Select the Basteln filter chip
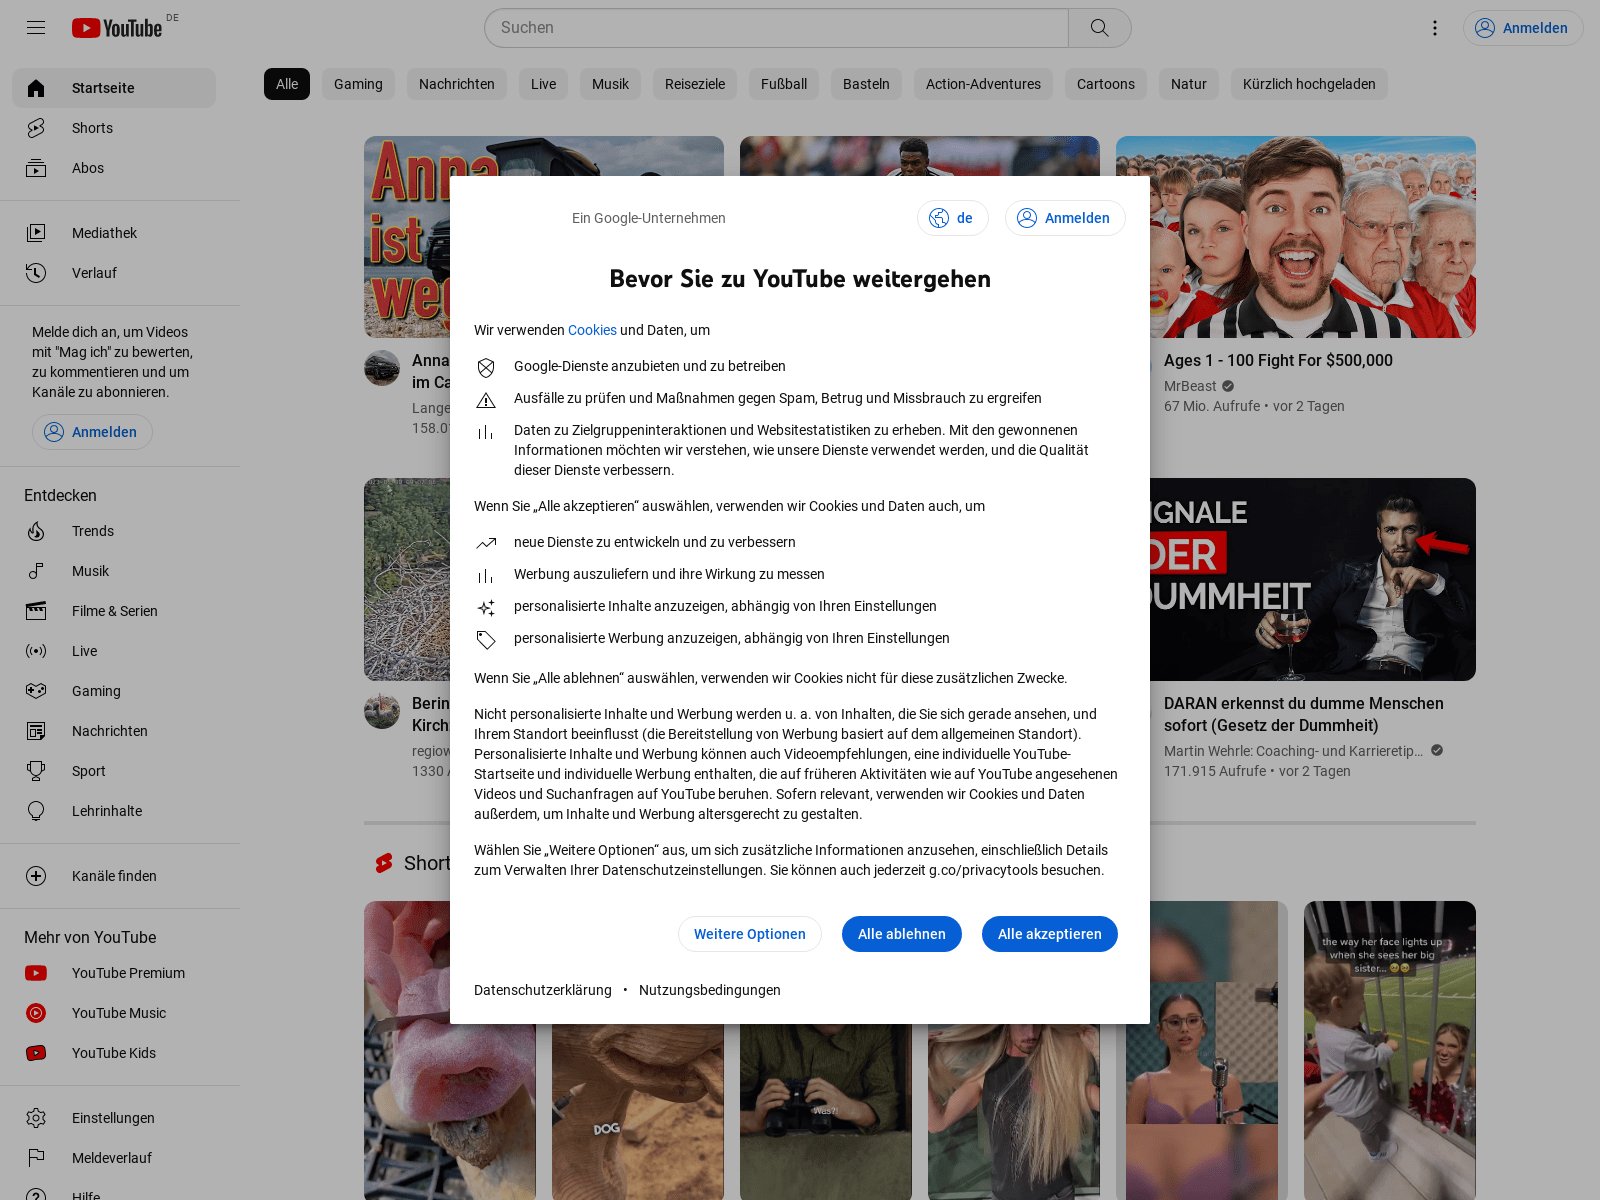This screenshot has height=1200, width=1600. pyautogui.click(x=866, y=84)
